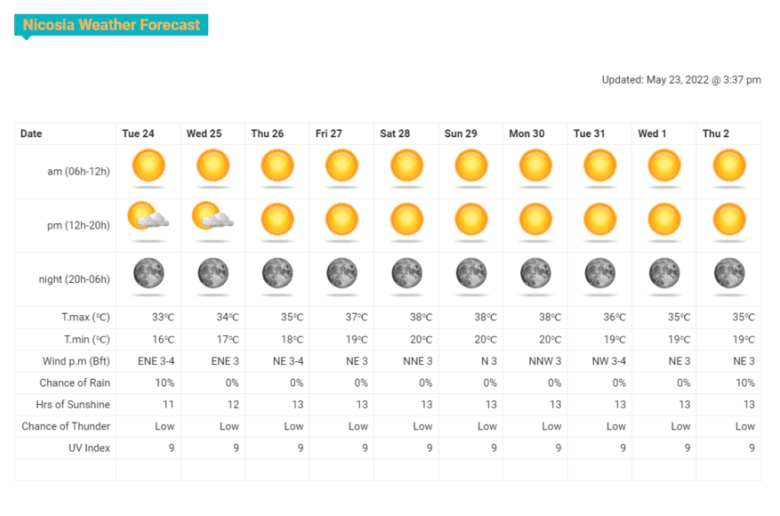780x516 pixels.
Task: Click the Thu 2 night moon icon
Action: [x=729, y=273]
